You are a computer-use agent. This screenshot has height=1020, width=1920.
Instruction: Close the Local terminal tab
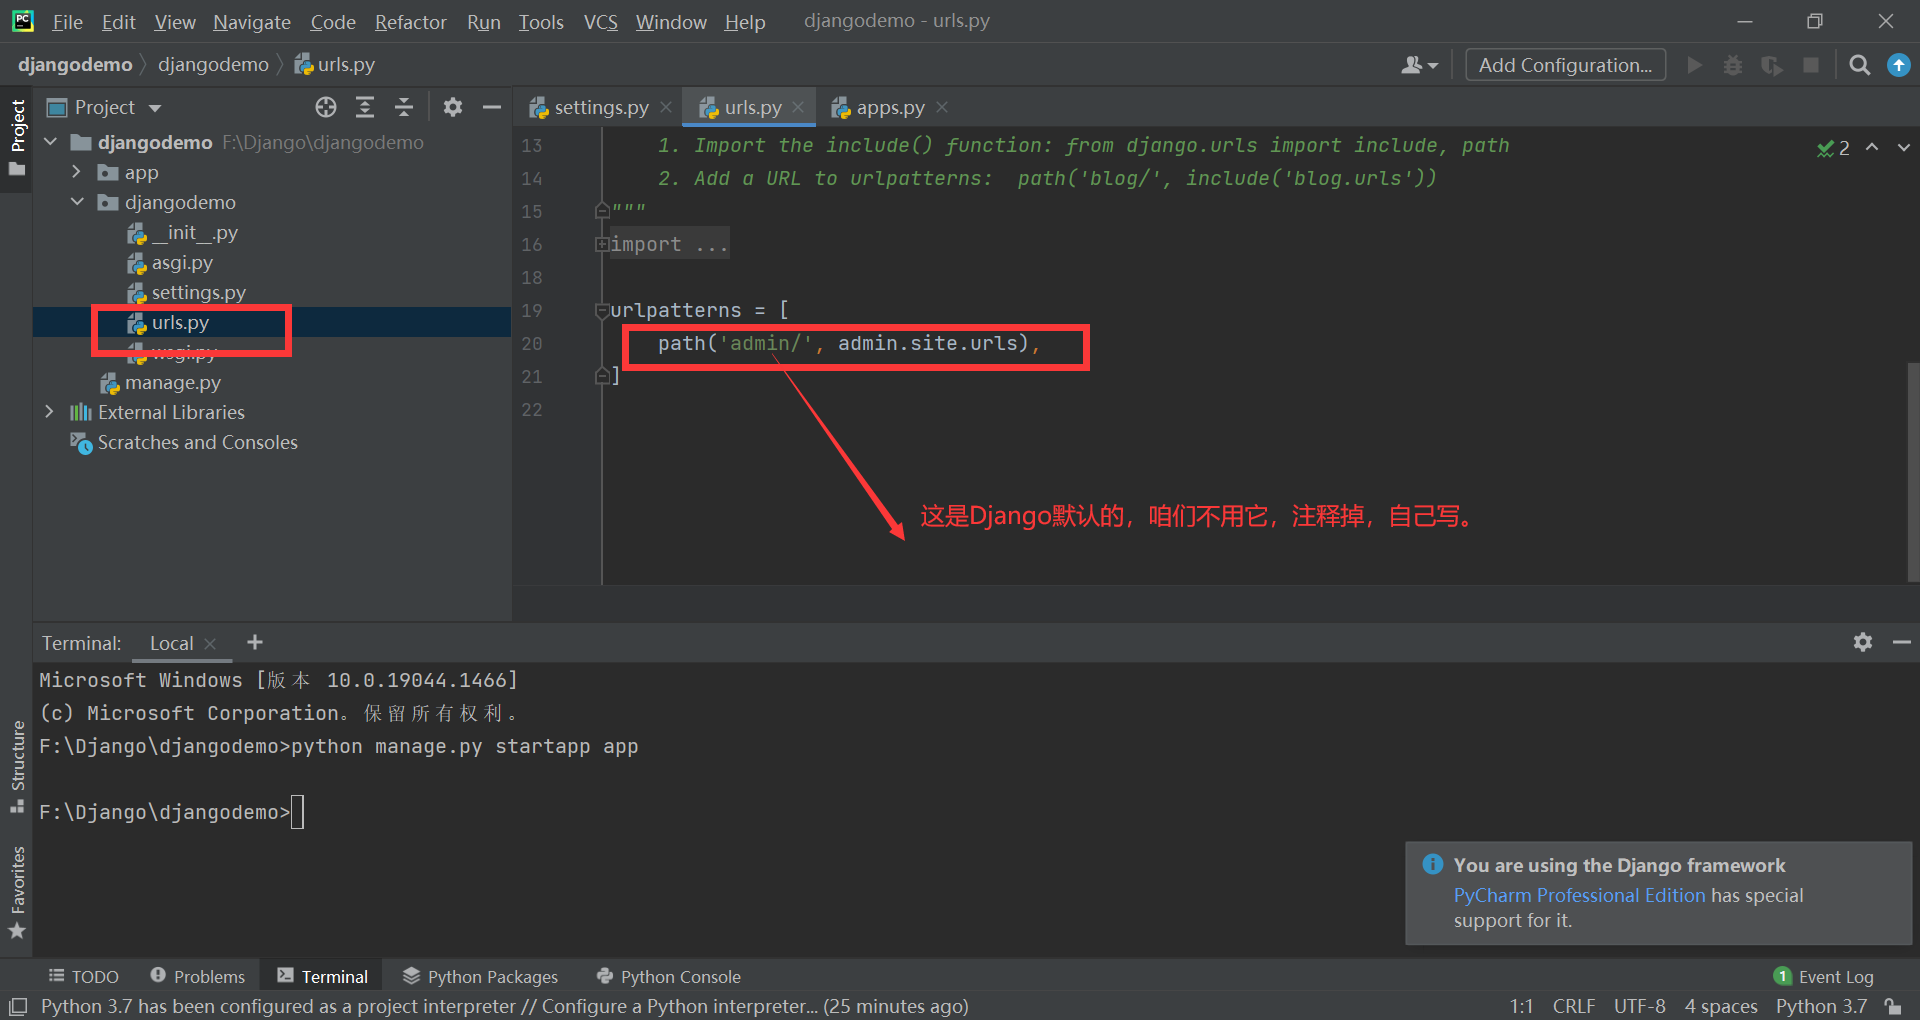tap(210, 644)
